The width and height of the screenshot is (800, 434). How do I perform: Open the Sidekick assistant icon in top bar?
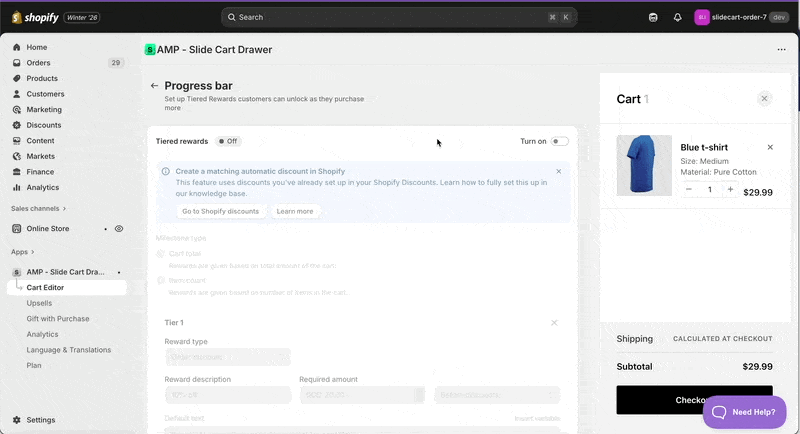653,17
